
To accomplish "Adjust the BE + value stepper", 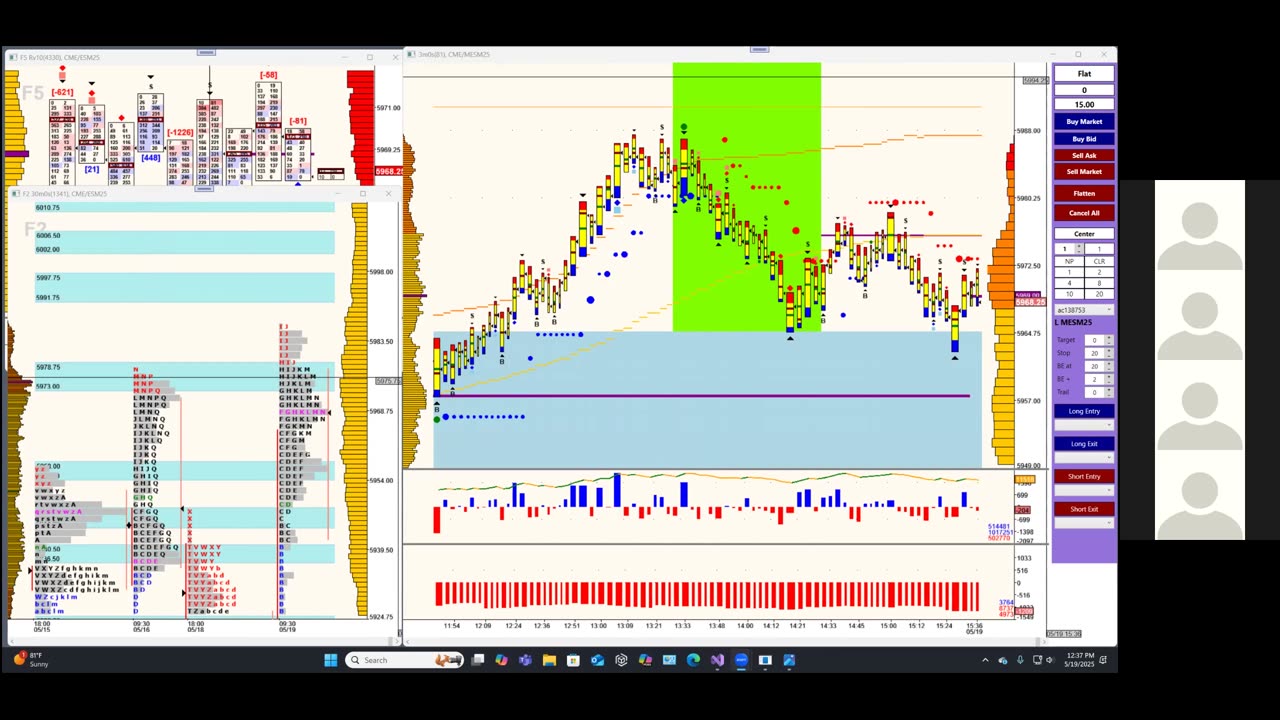I will tap(1109, 379).
